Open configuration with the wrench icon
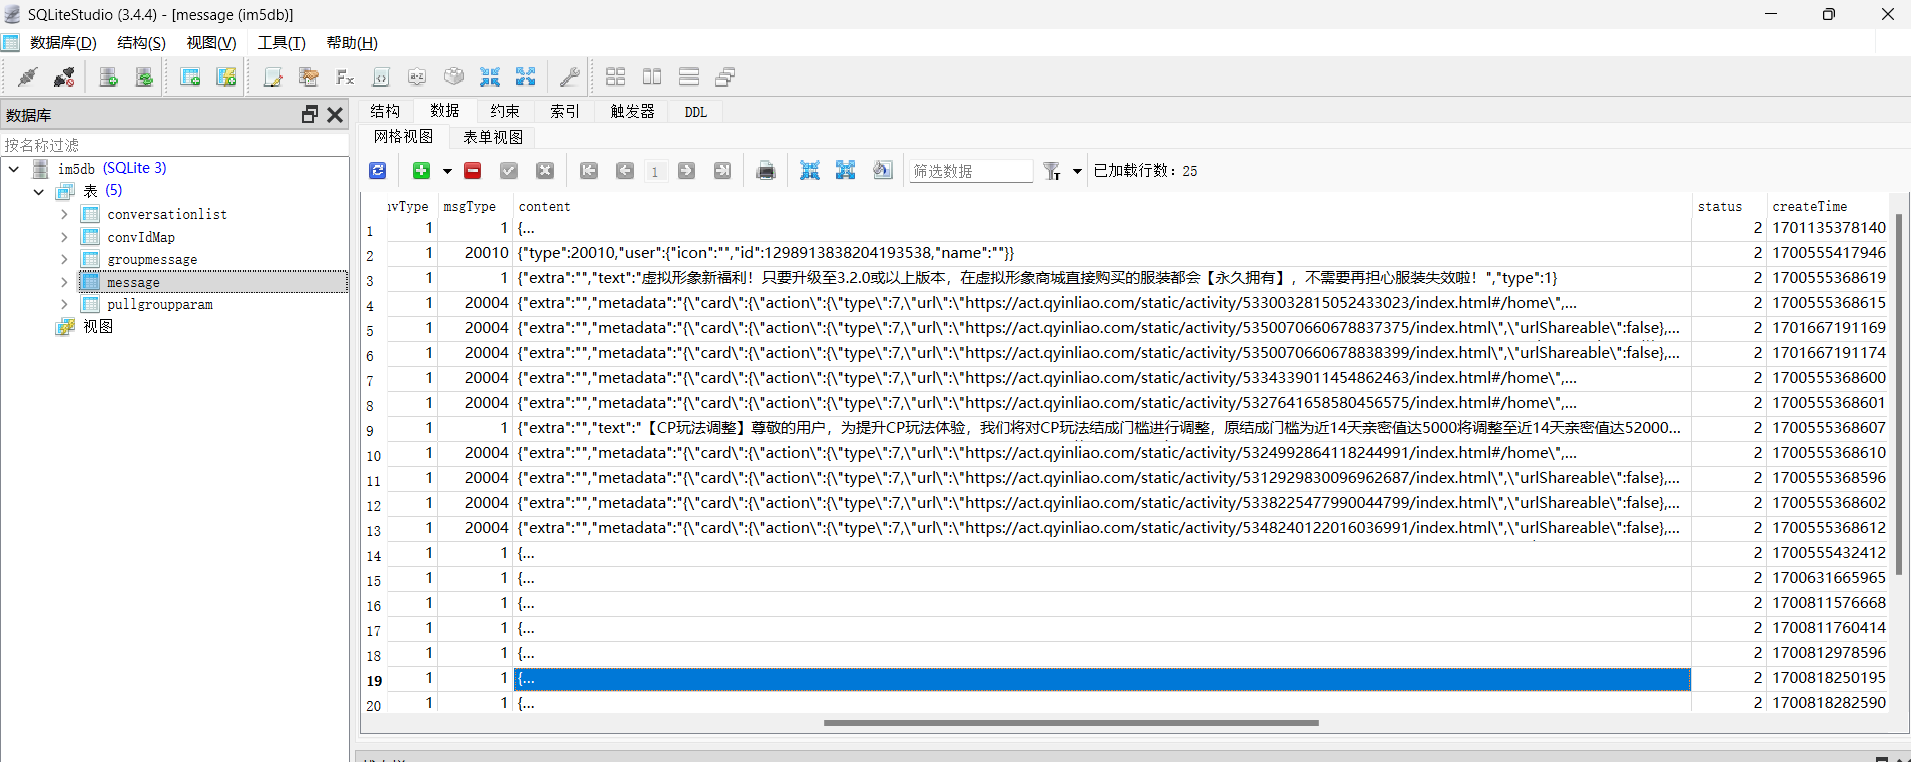The height and width of the screenshot is (762, 1911). point(570,77)
